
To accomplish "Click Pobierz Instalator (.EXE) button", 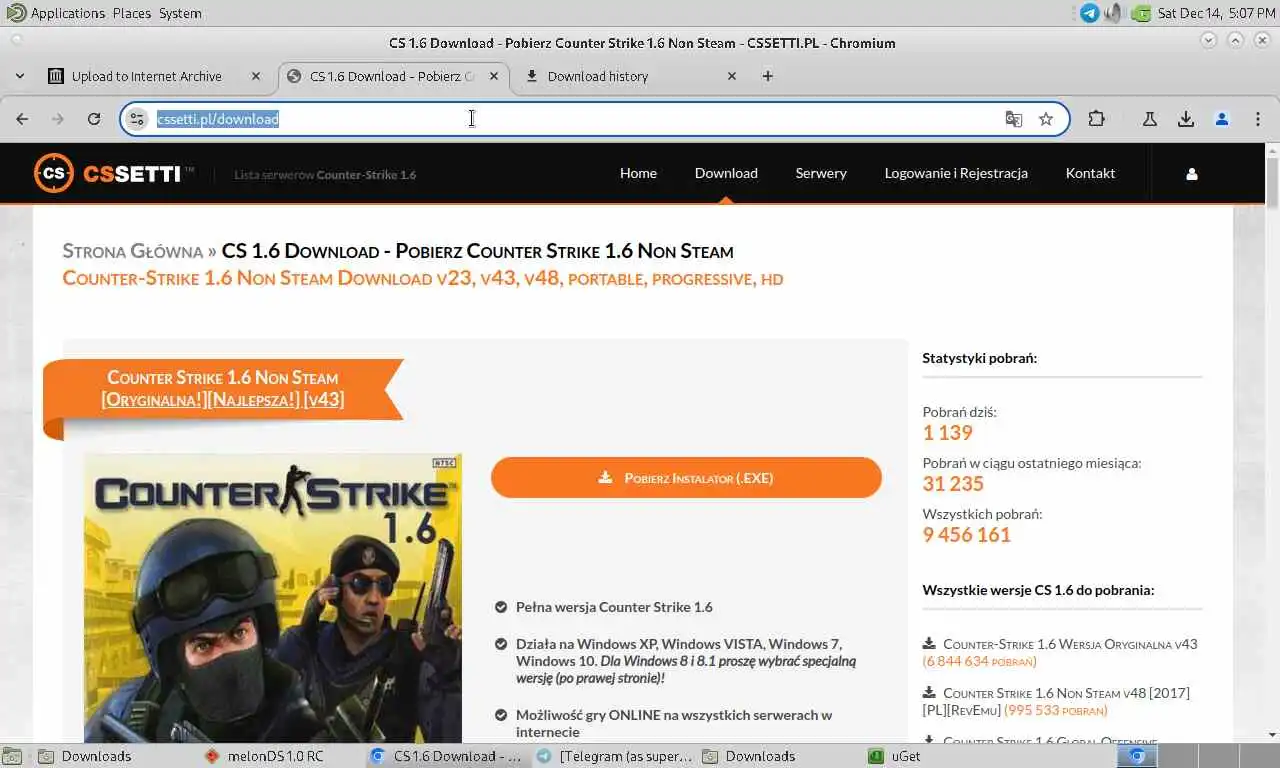I will [686, 478].
